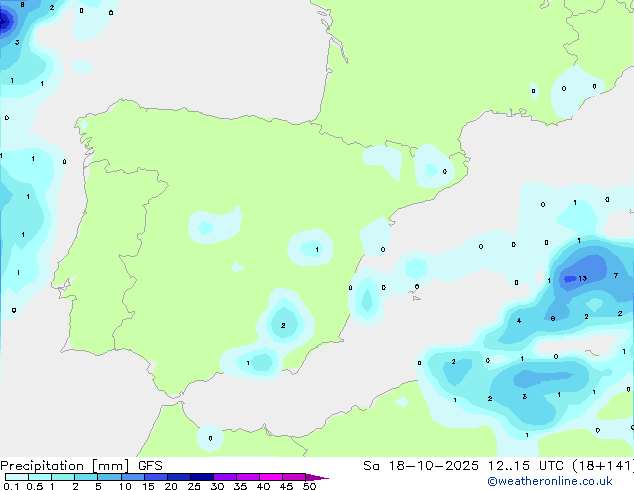Click the '7' precipitation value on map
Viewport: 634px width, 490px height.
click(x=615, y=275)
